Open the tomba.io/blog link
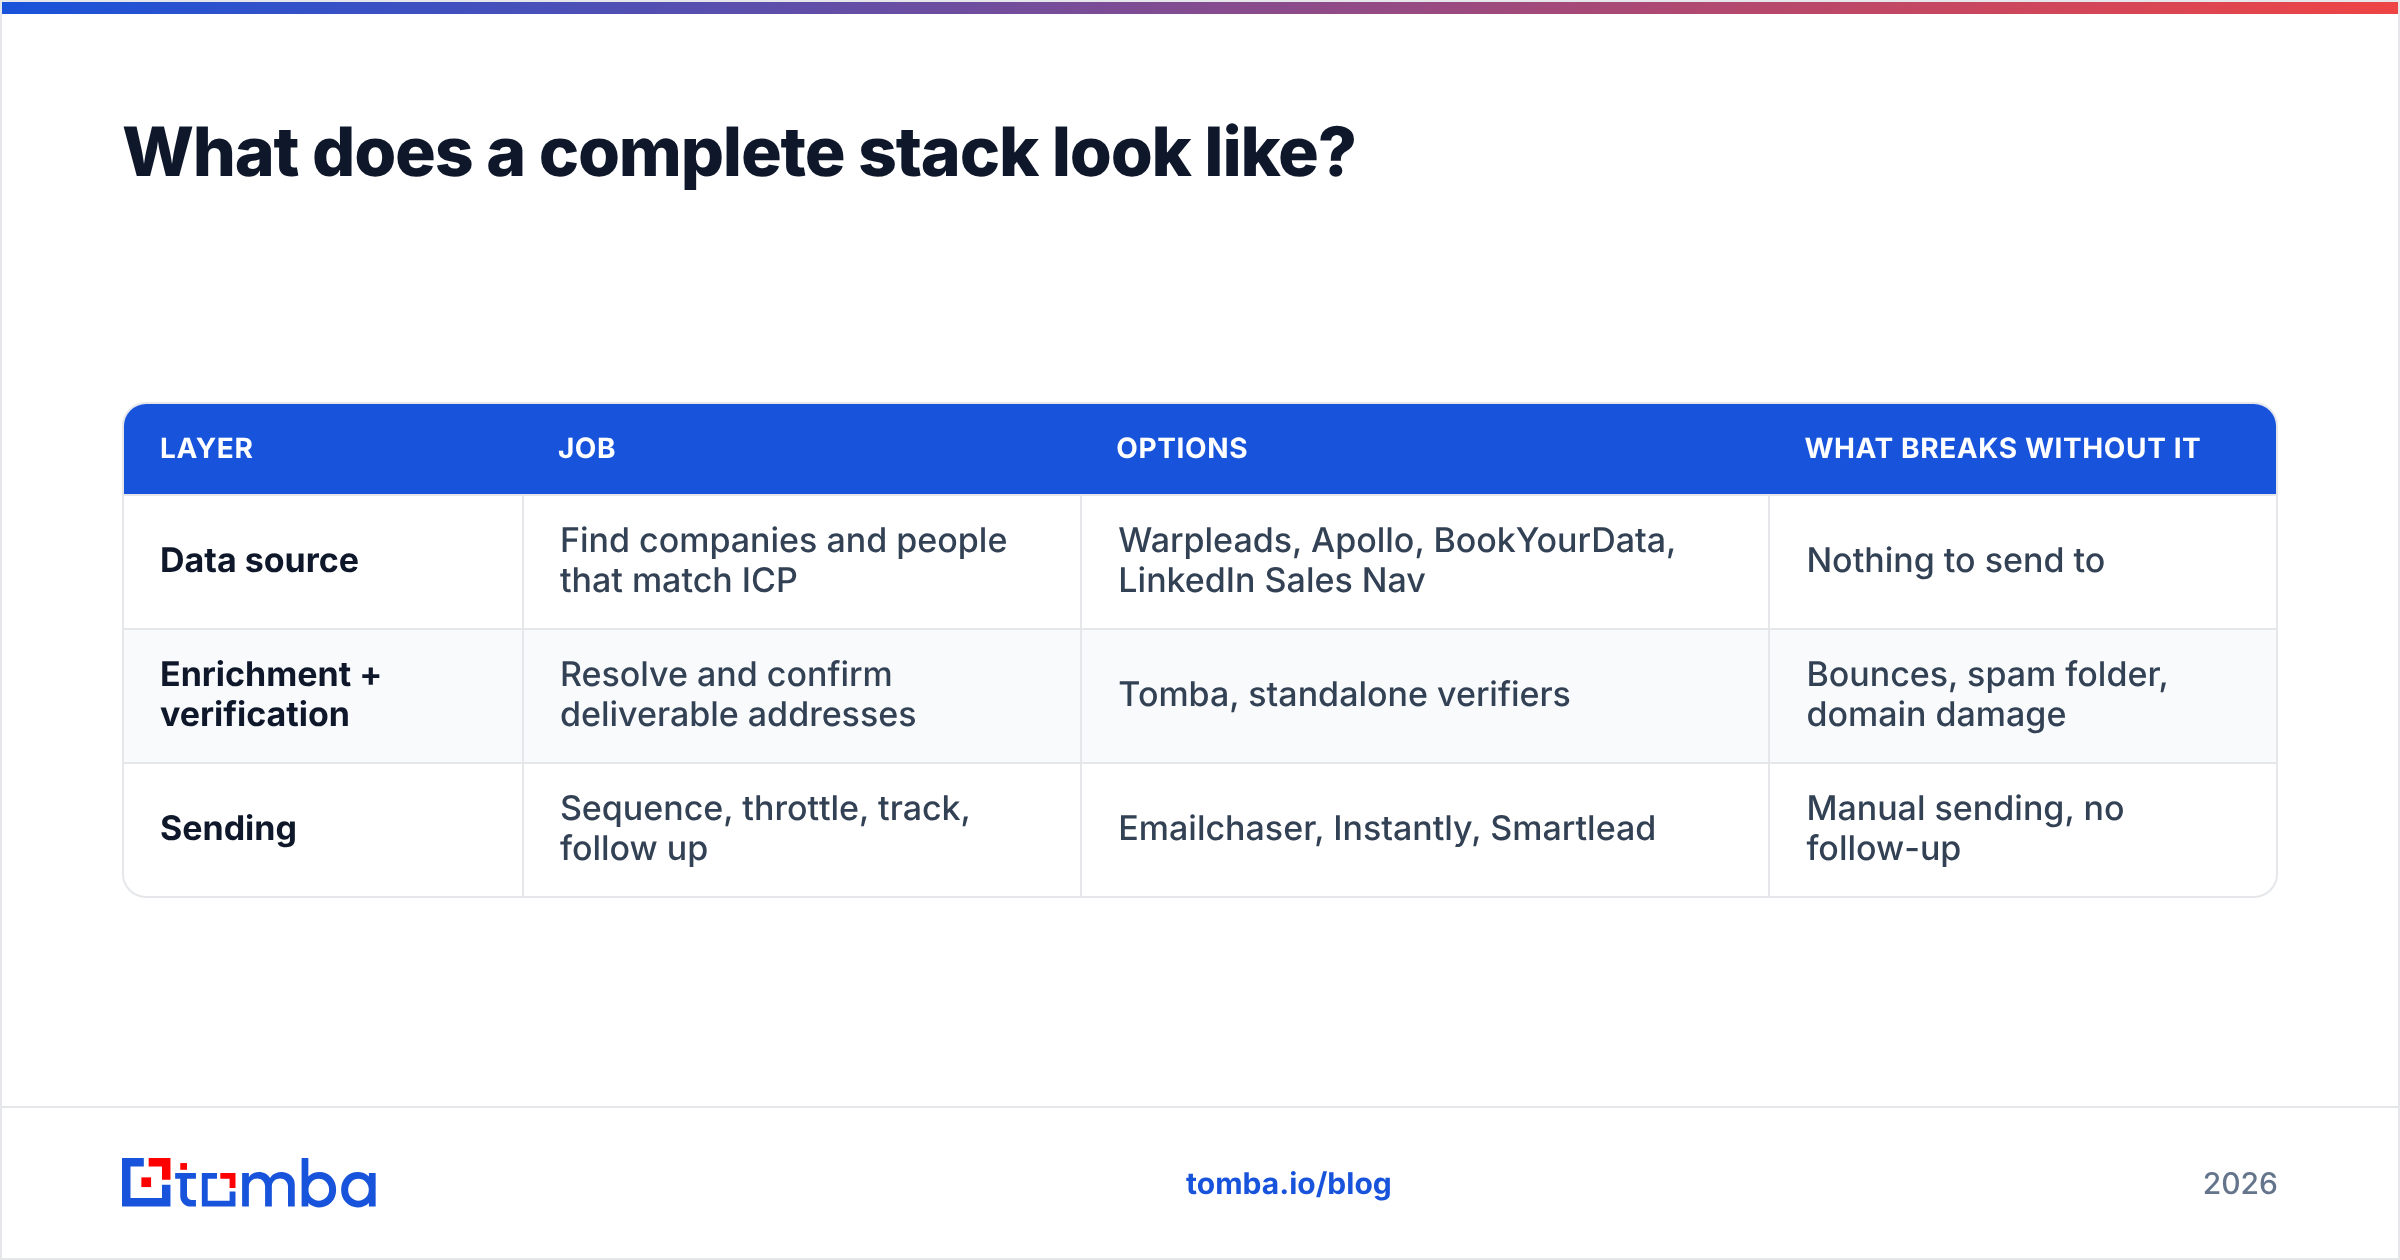This screenshot has width=2400, height=1260. pos(1288,1184)
